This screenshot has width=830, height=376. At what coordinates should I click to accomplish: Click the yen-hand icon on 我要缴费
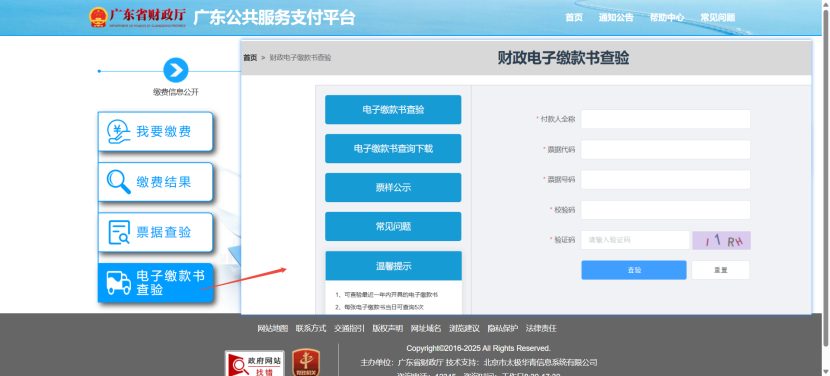119,131
